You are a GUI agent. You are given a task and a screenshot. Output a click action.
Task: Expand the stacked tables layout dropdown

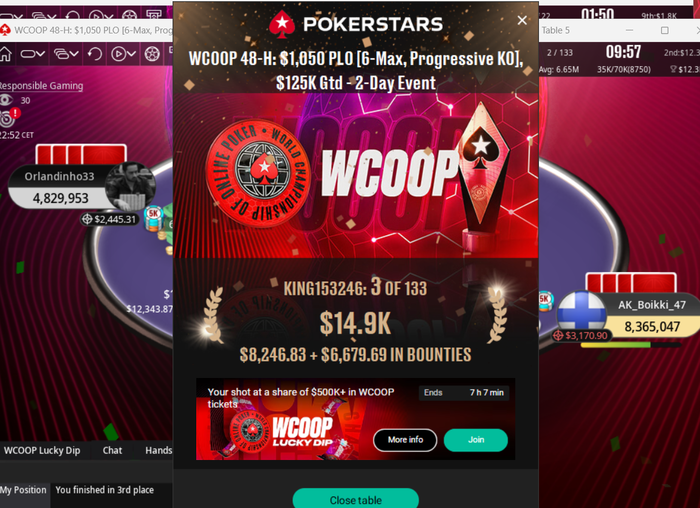[66, 54]
